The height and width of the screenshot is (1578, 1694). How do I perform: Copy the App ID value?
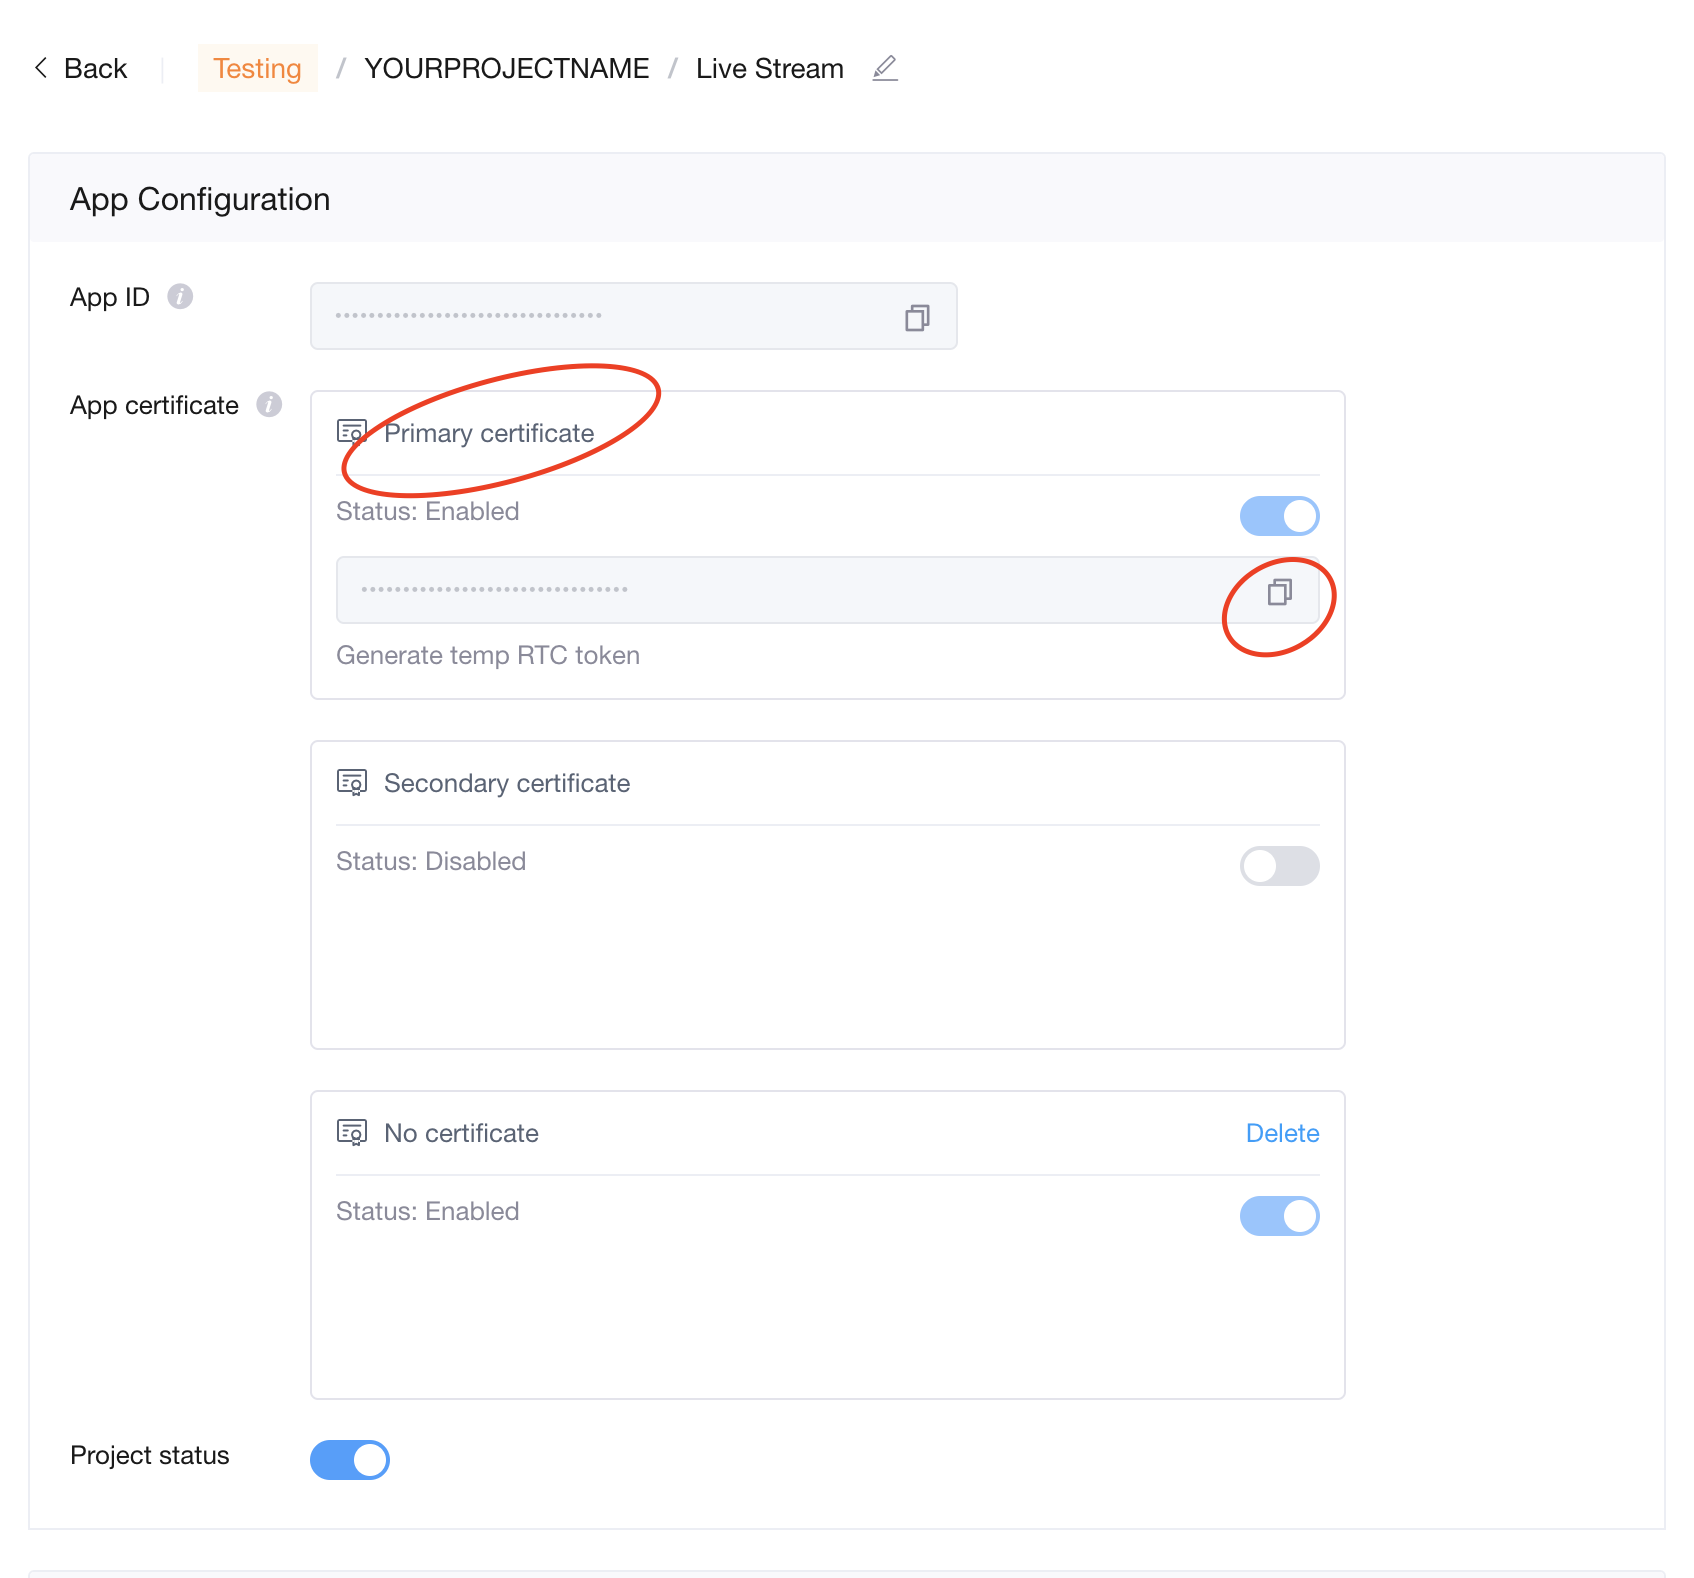(x=917, y=318)
